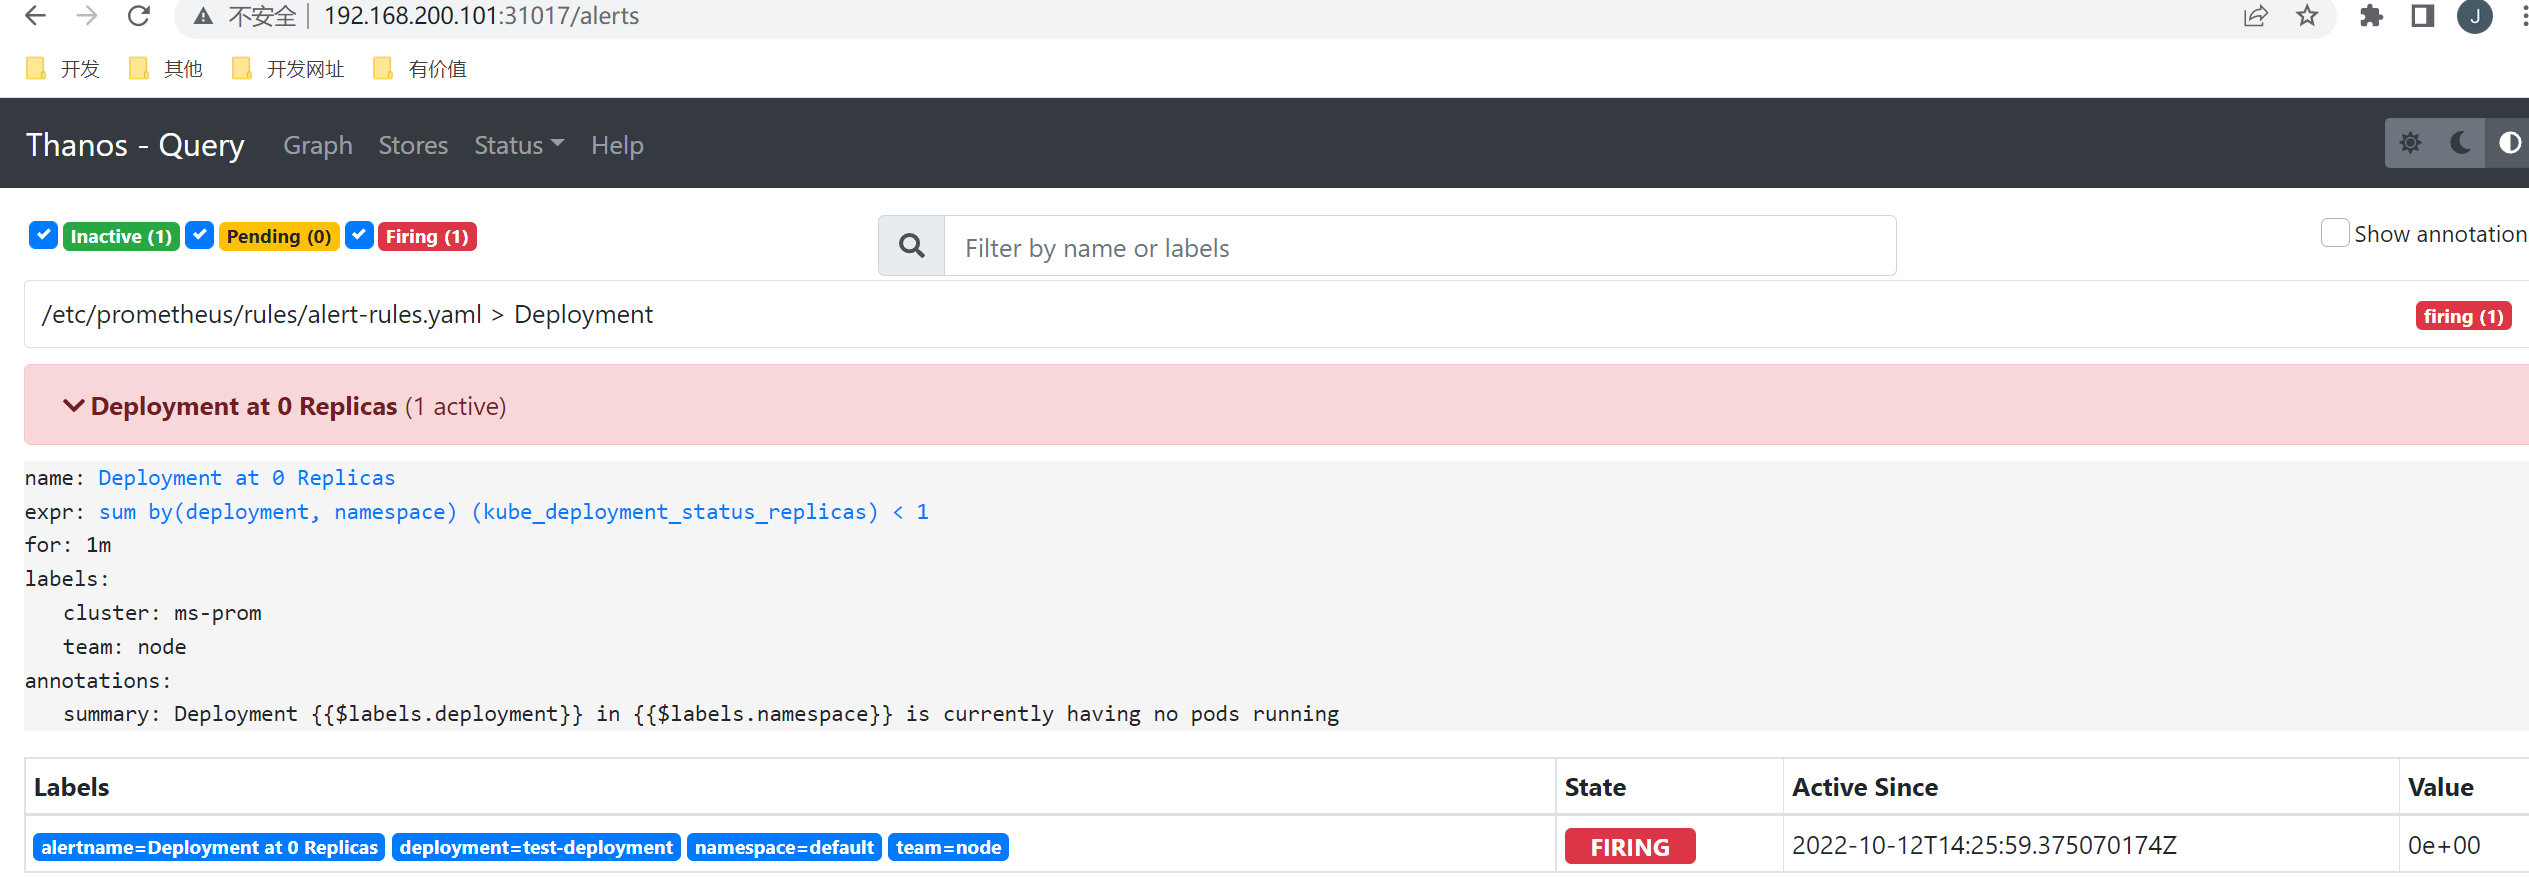Image resolution: width=2529 pixels, height=877 pixels.
Task: Click the 'for: 1m' rule line
Action: 68,545
